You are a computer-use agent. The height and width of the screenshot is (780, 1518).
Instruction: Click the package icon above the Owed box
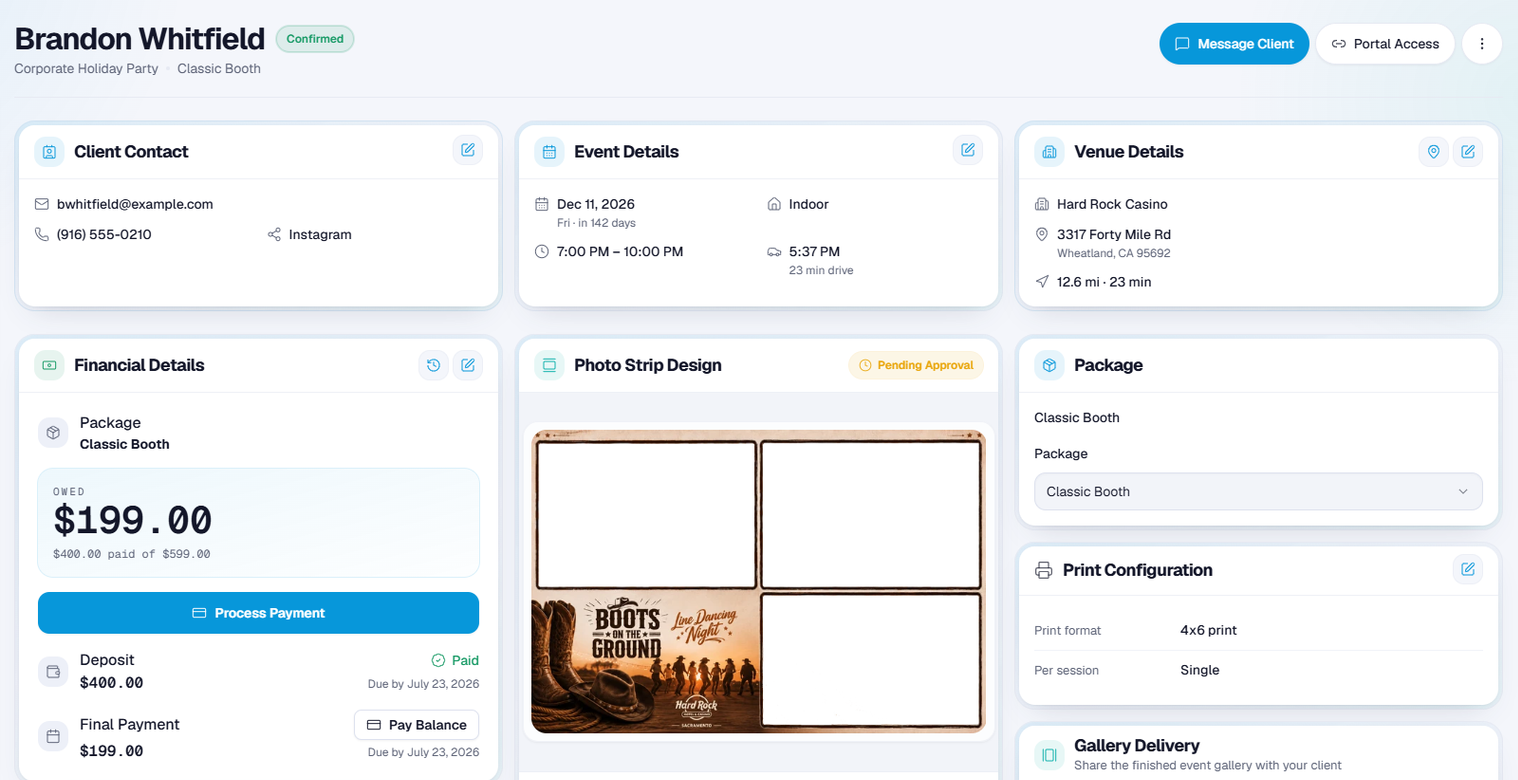tap(53, 433)
